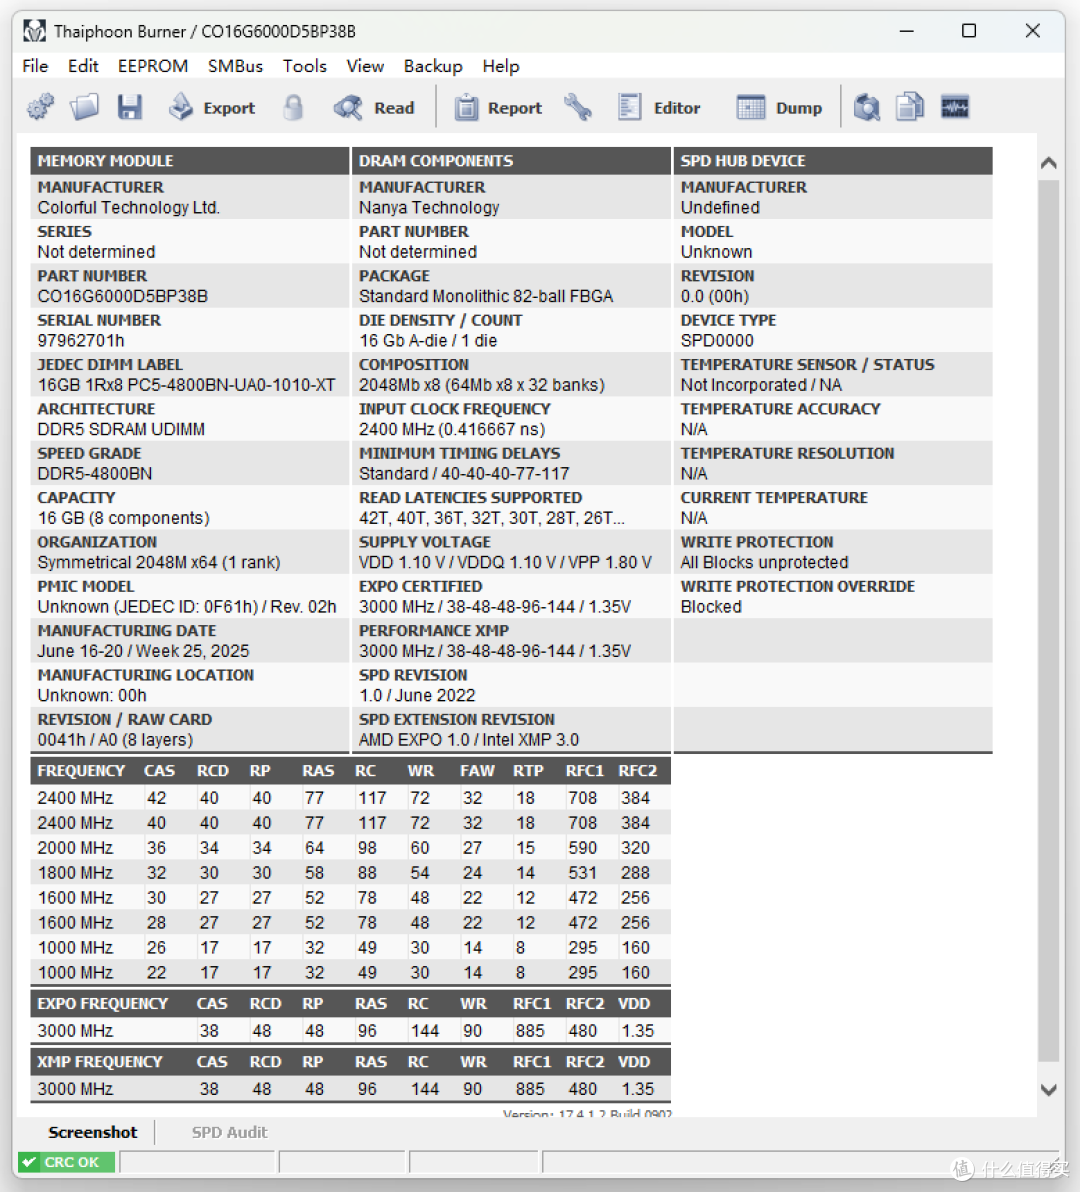Click the scrollbar up arrow
1080x1192 pixels.
pyautogui.click(x=1049, y=163)
